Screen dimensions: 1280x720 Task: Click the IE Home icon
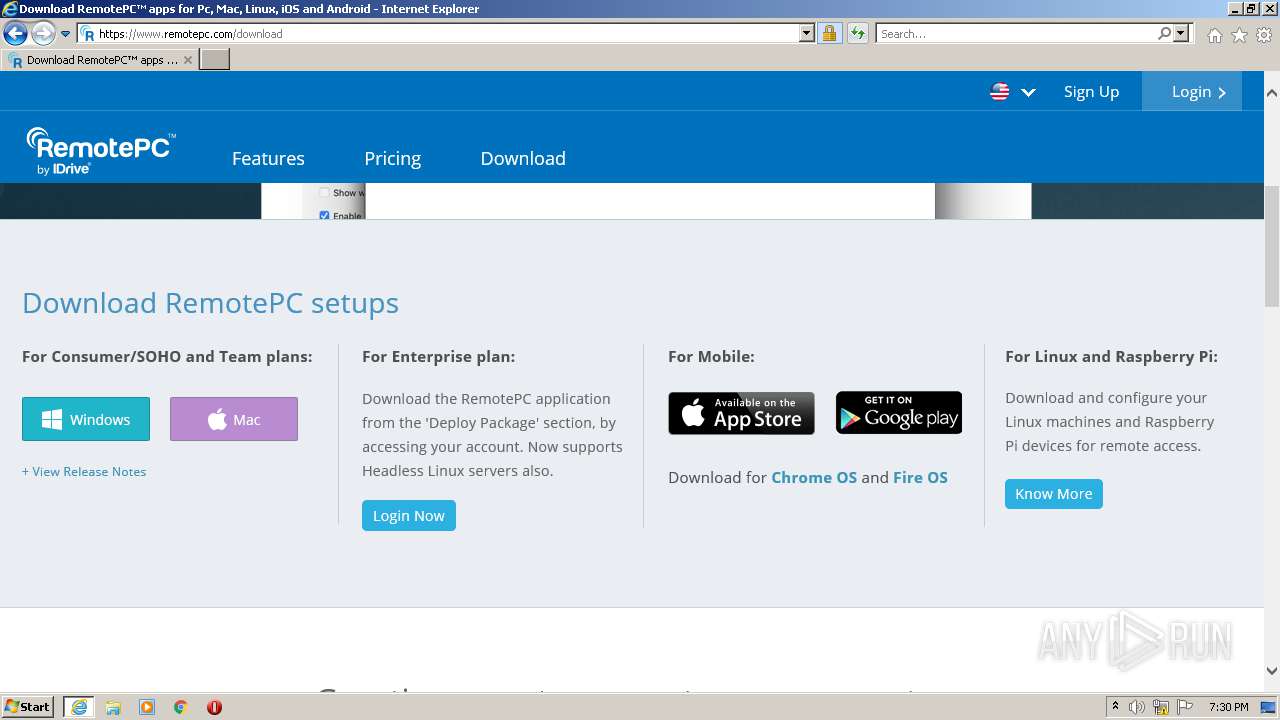[x=1214, y=35]
